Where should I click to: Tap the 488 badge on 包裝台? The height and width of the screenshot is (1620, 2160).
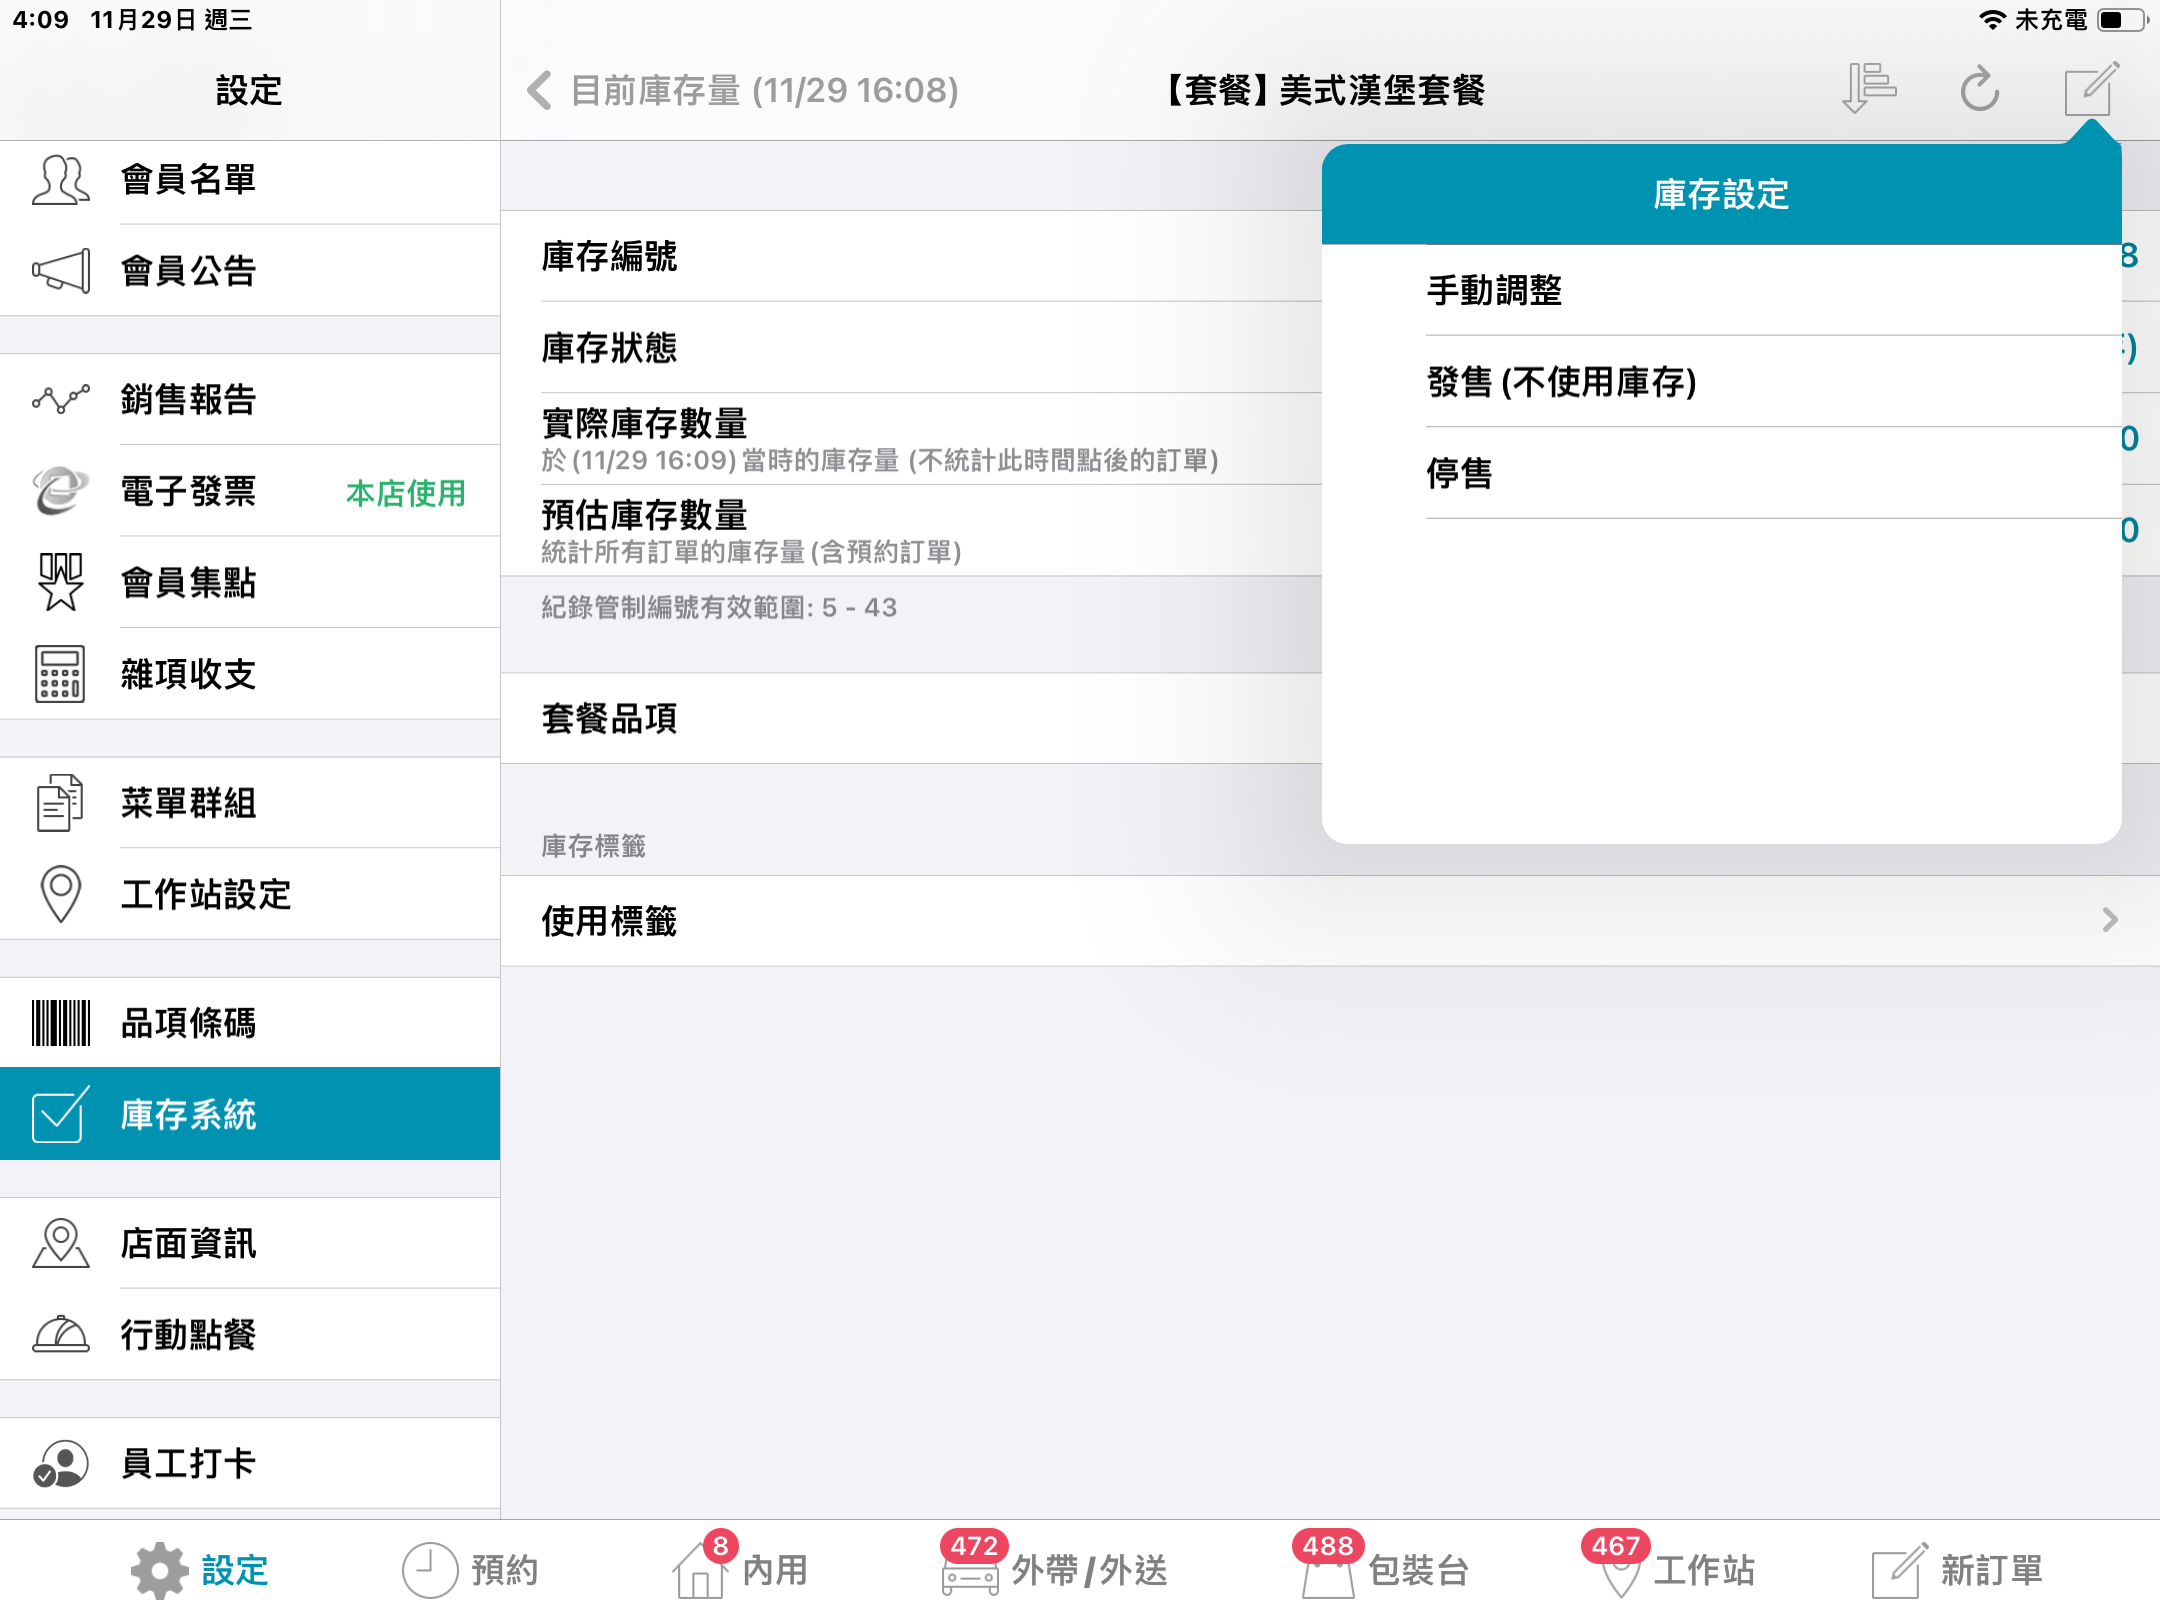1327,1546
